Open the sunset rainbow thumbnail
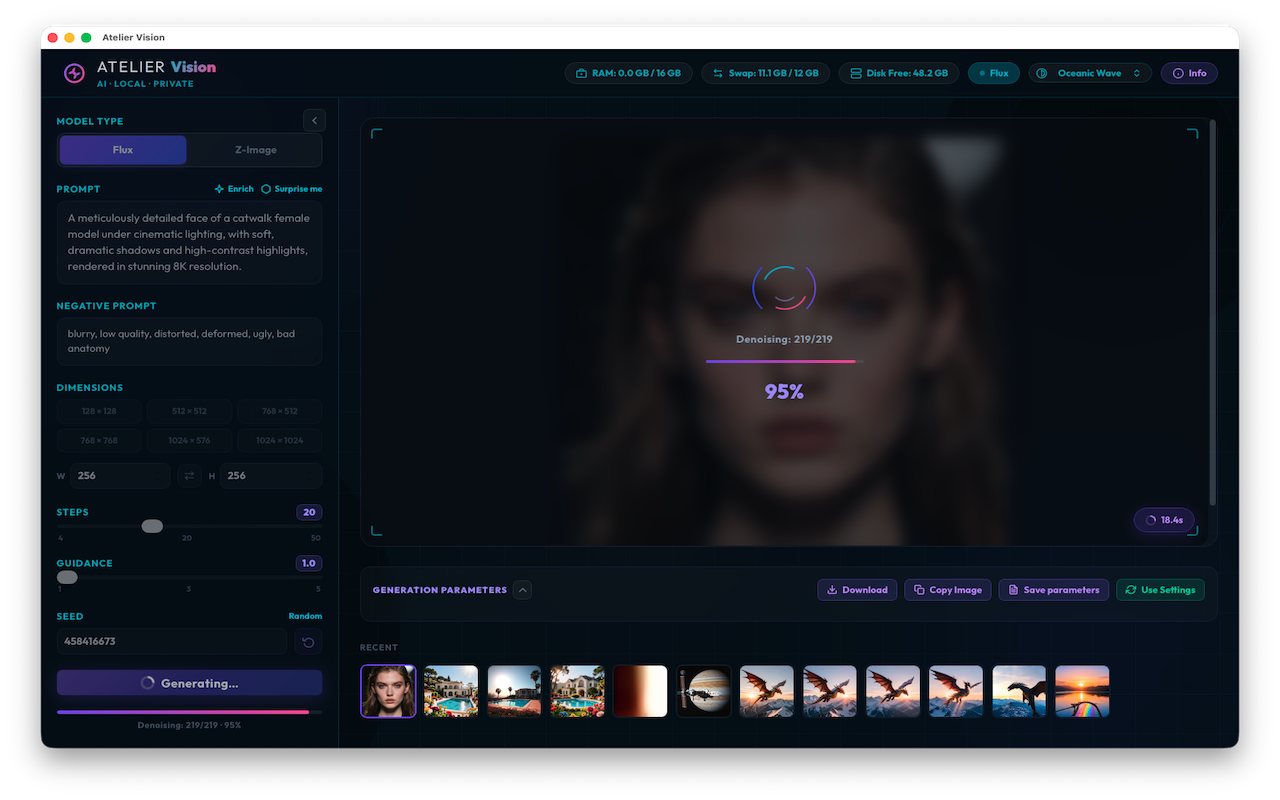The height and width of the screenshot is (800, 1280). pyautogui.click(x=1082, y=691)
